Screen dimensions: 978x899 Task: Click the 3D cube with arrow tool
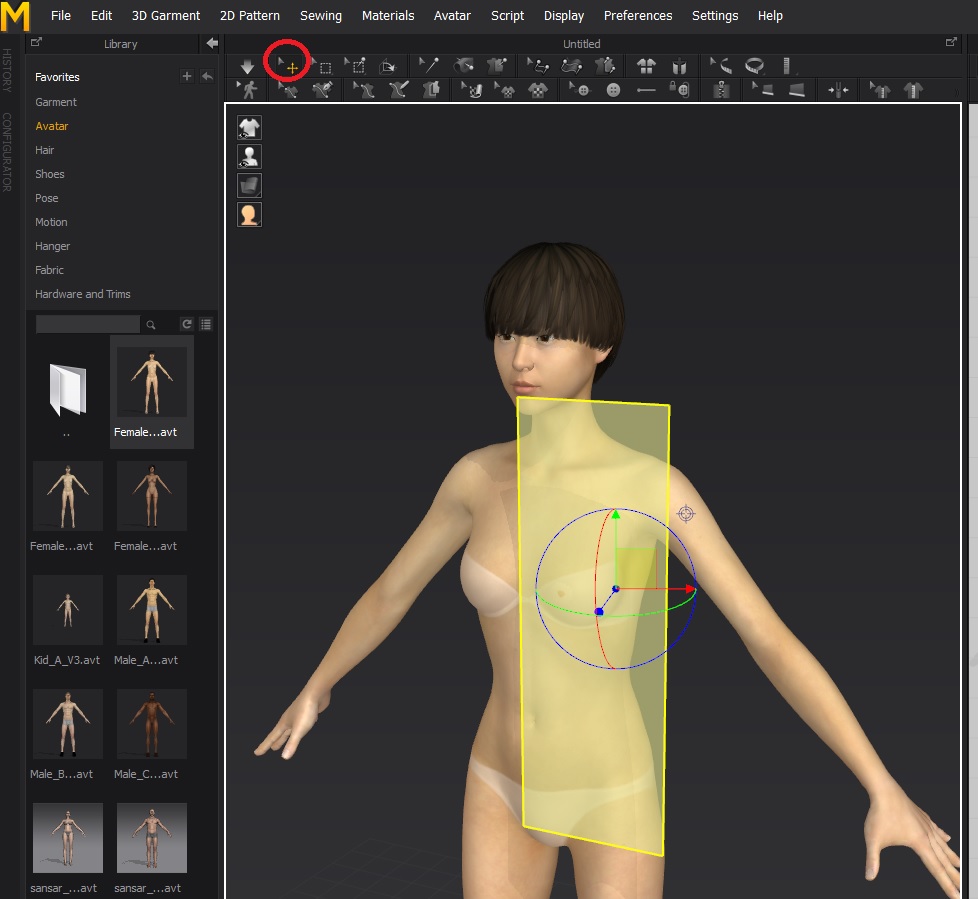coord(388,66)
